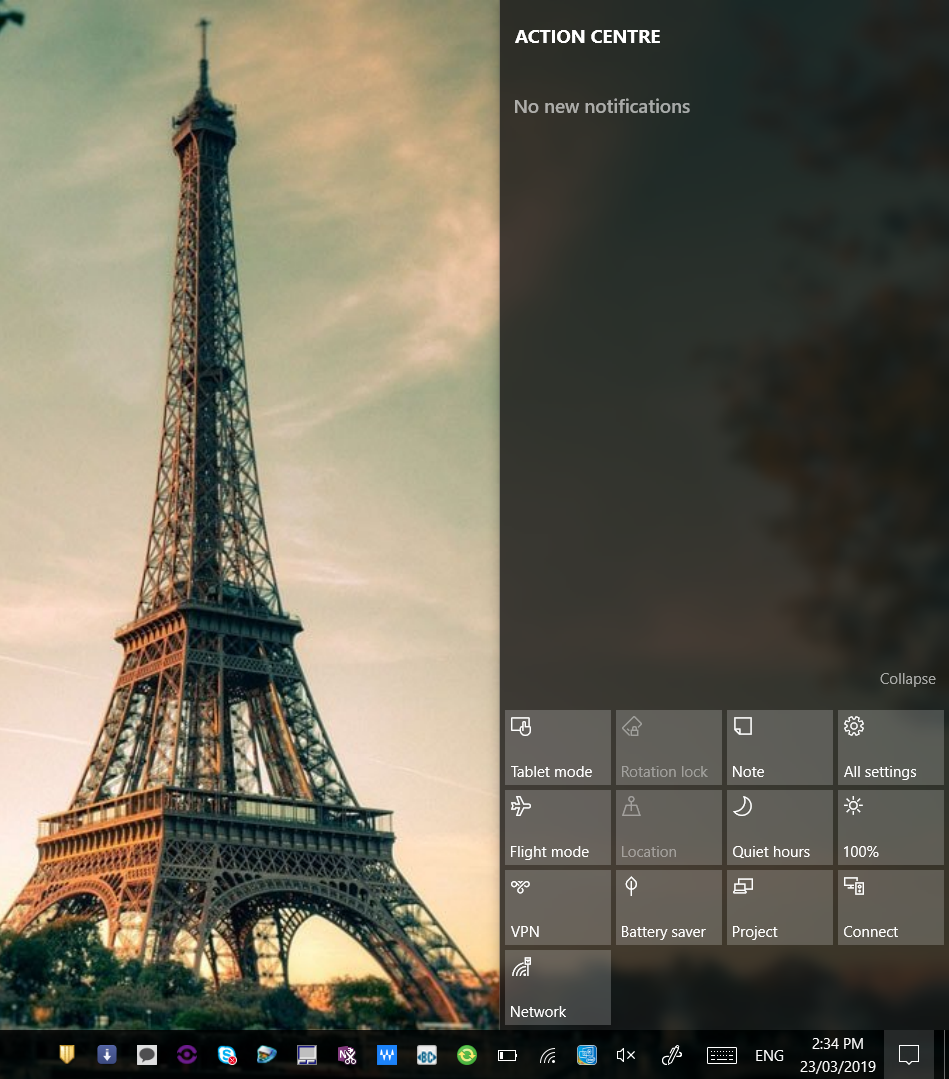Open the Network quick action tile

(557, 987)
